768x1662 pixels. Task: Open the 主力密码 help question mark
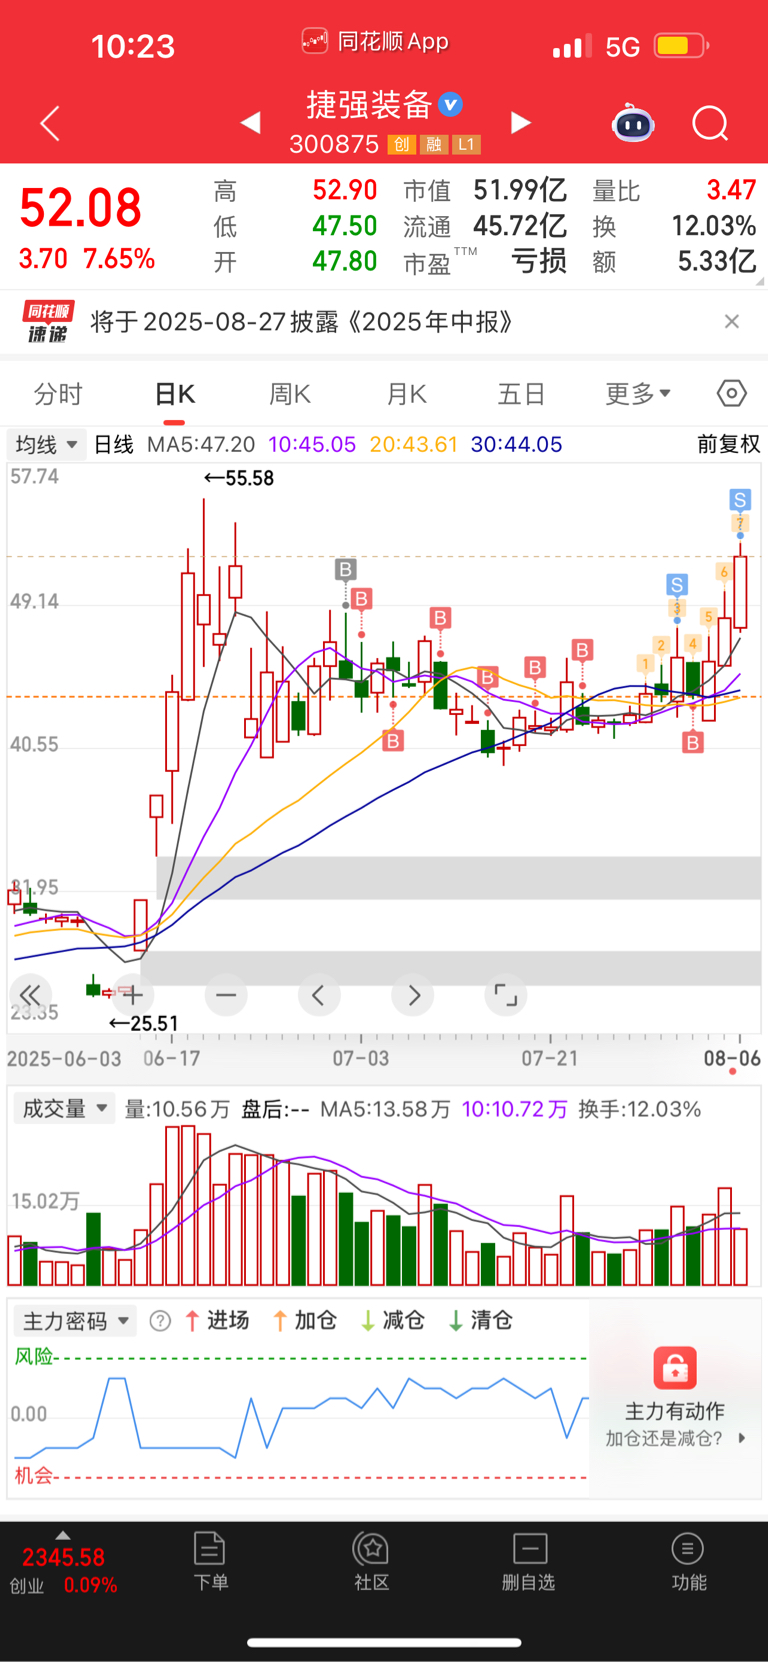click(x=160, y=1321)
